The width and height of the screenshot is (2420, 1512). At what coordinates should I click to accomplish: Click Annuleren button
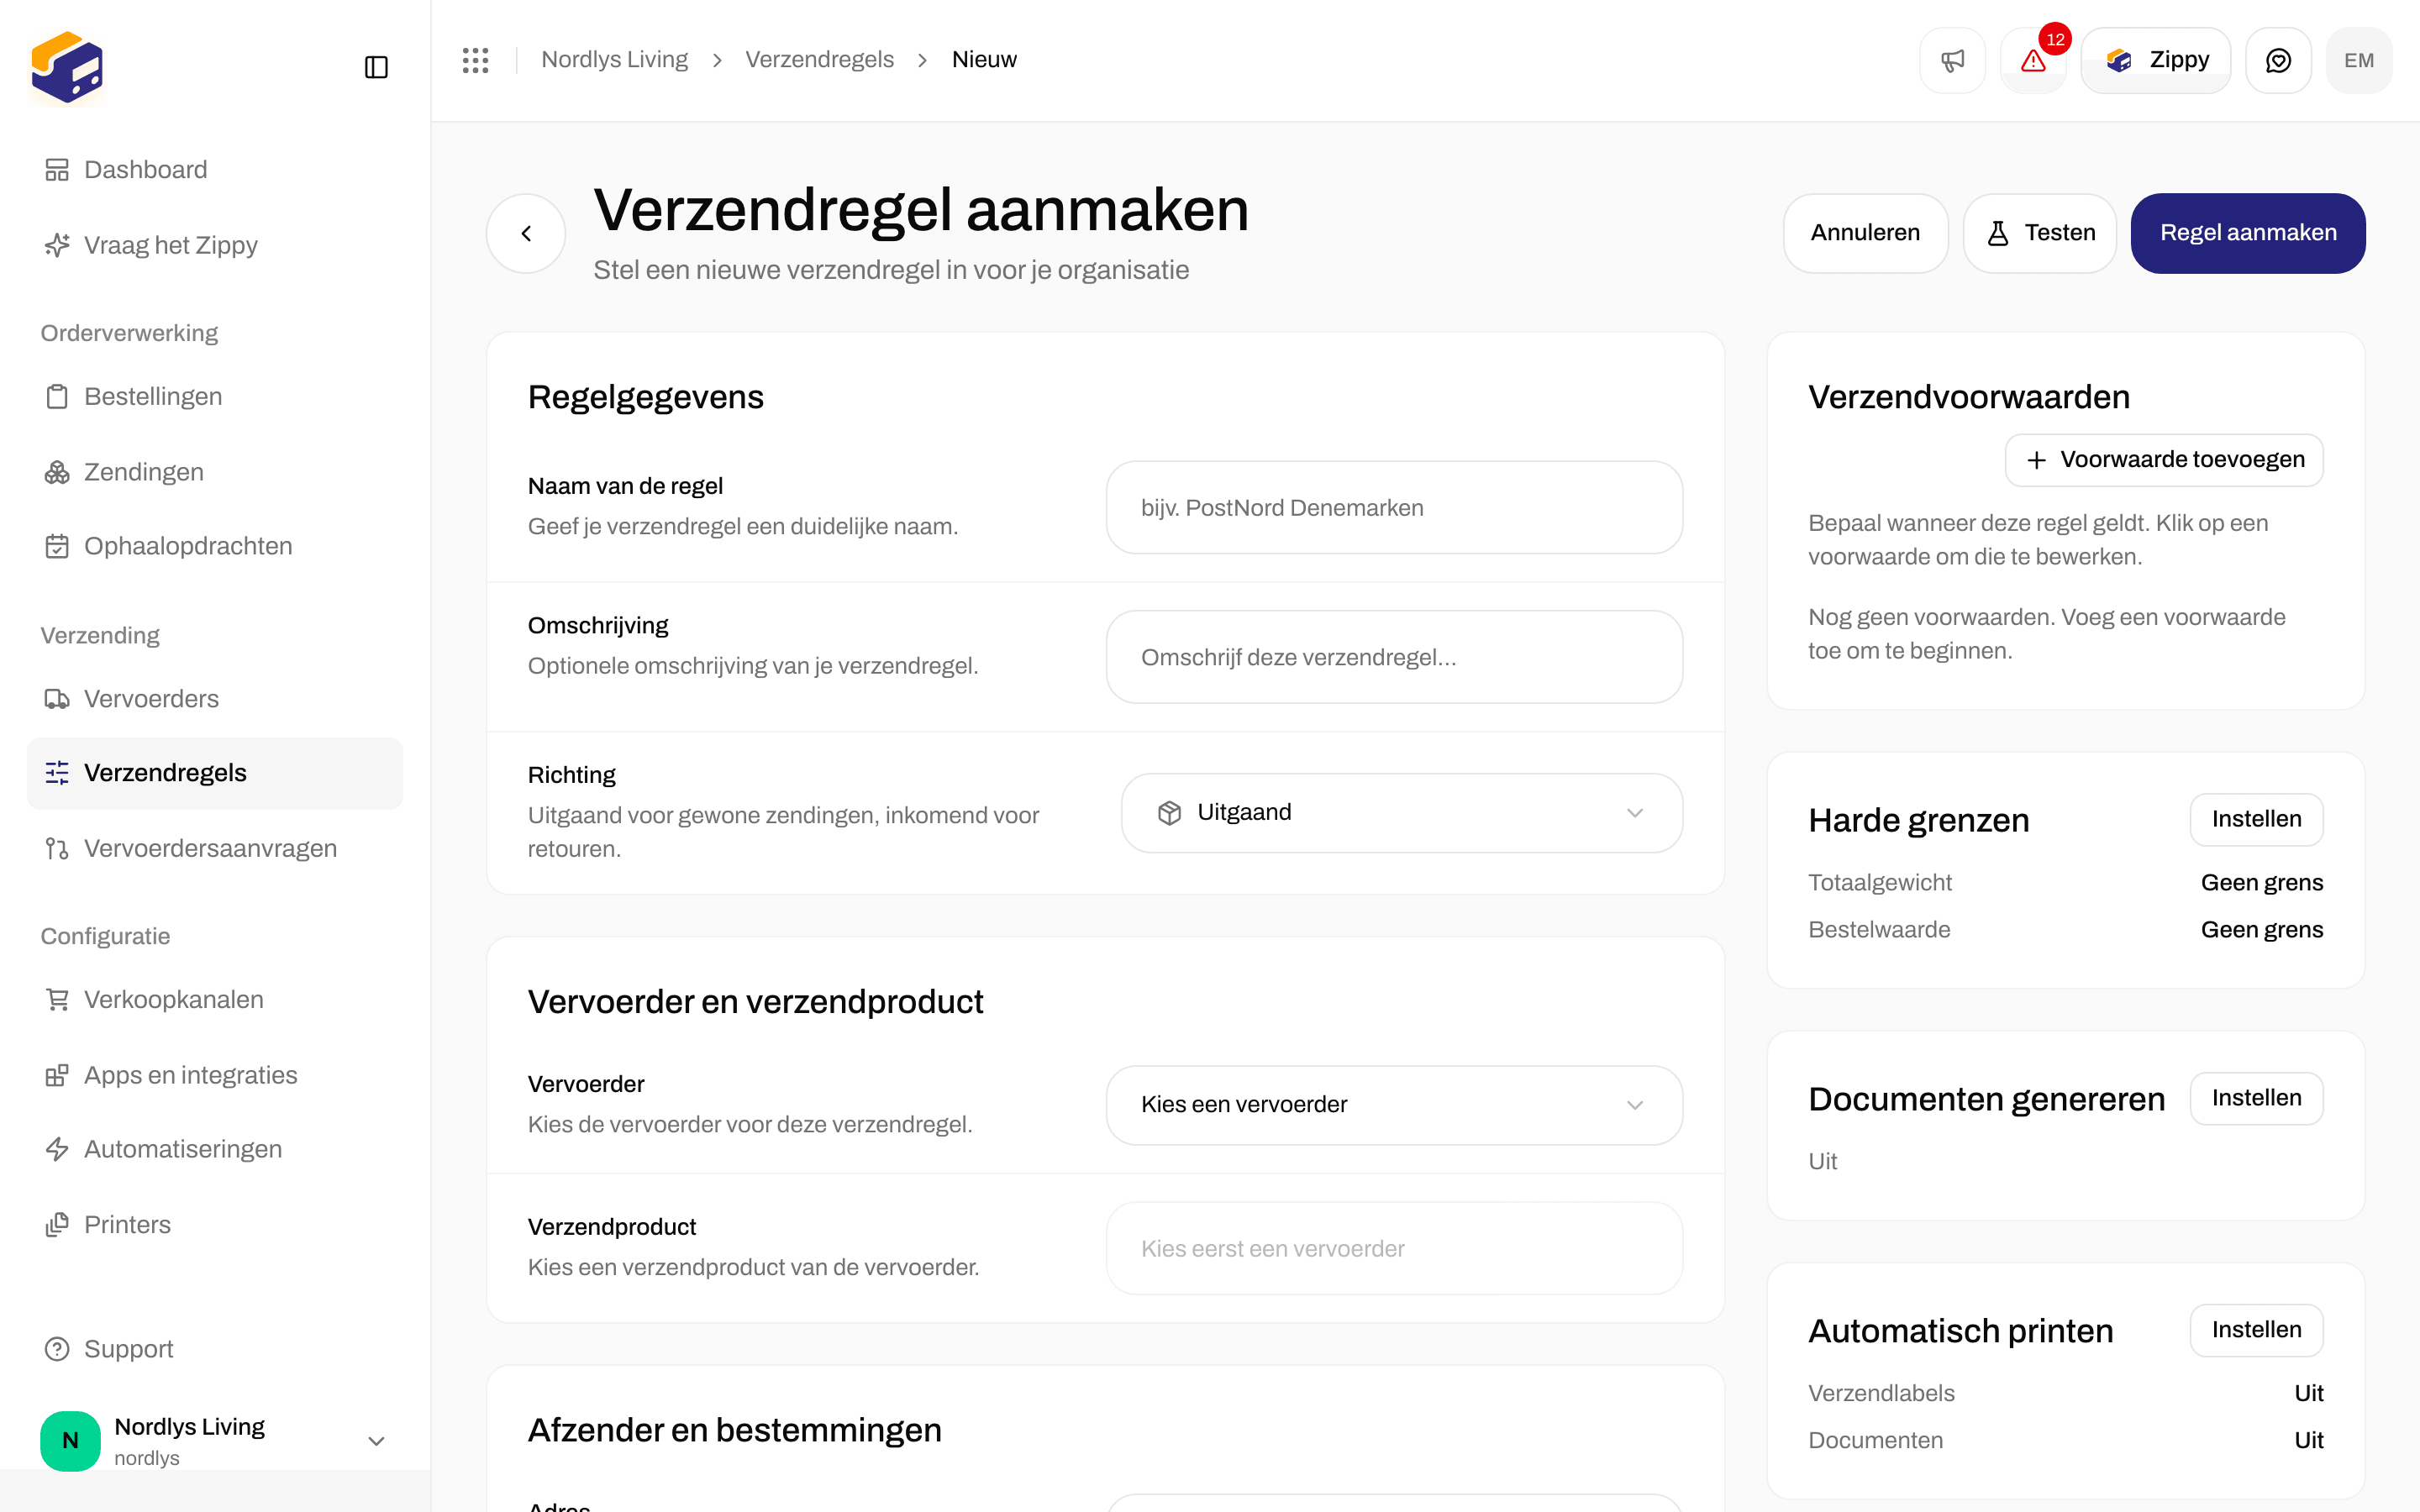click(x=1865, y=233)
